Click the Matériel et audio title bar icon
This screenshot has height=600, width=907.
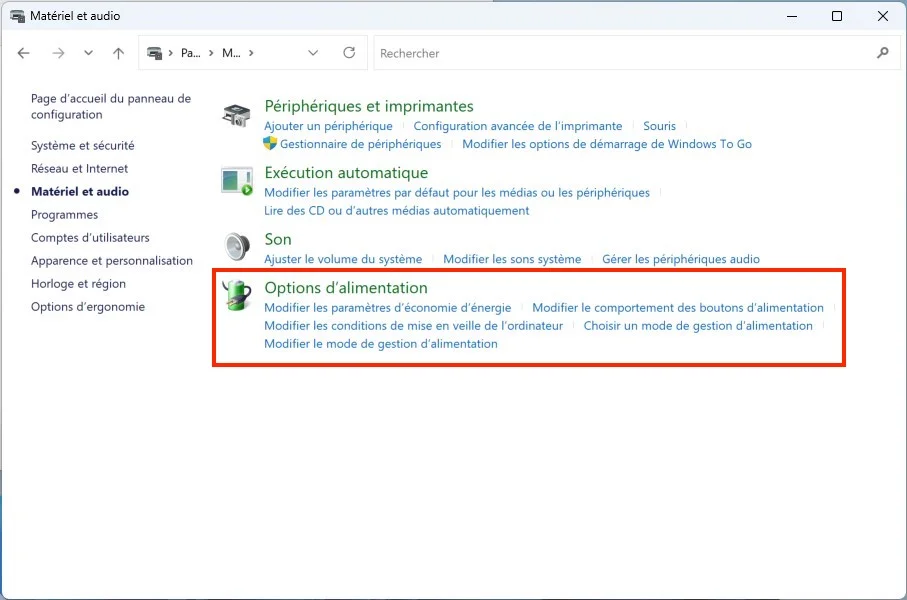[17, 16]
